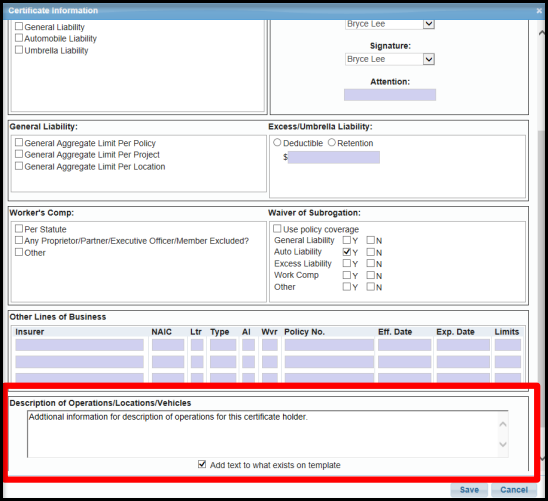Click the first row Insurer field

[x=79, y=345]
